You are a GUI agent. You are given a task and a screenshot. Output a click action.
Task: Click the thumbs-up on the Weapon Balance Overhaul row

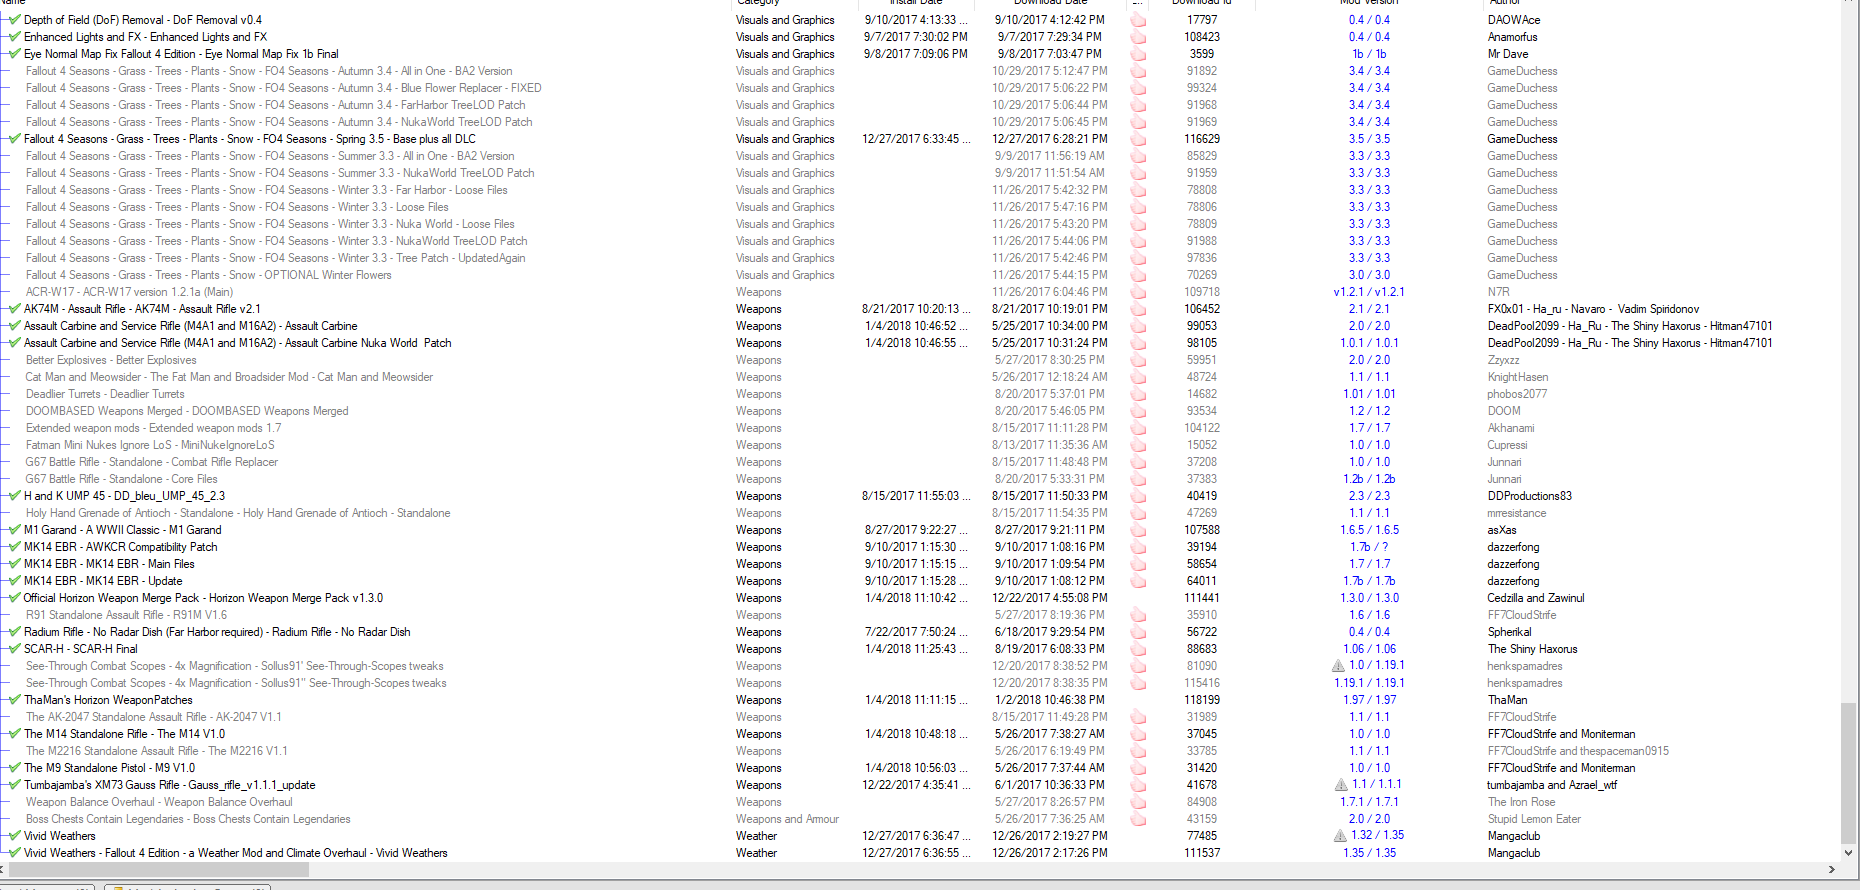tap(1138, 802)
